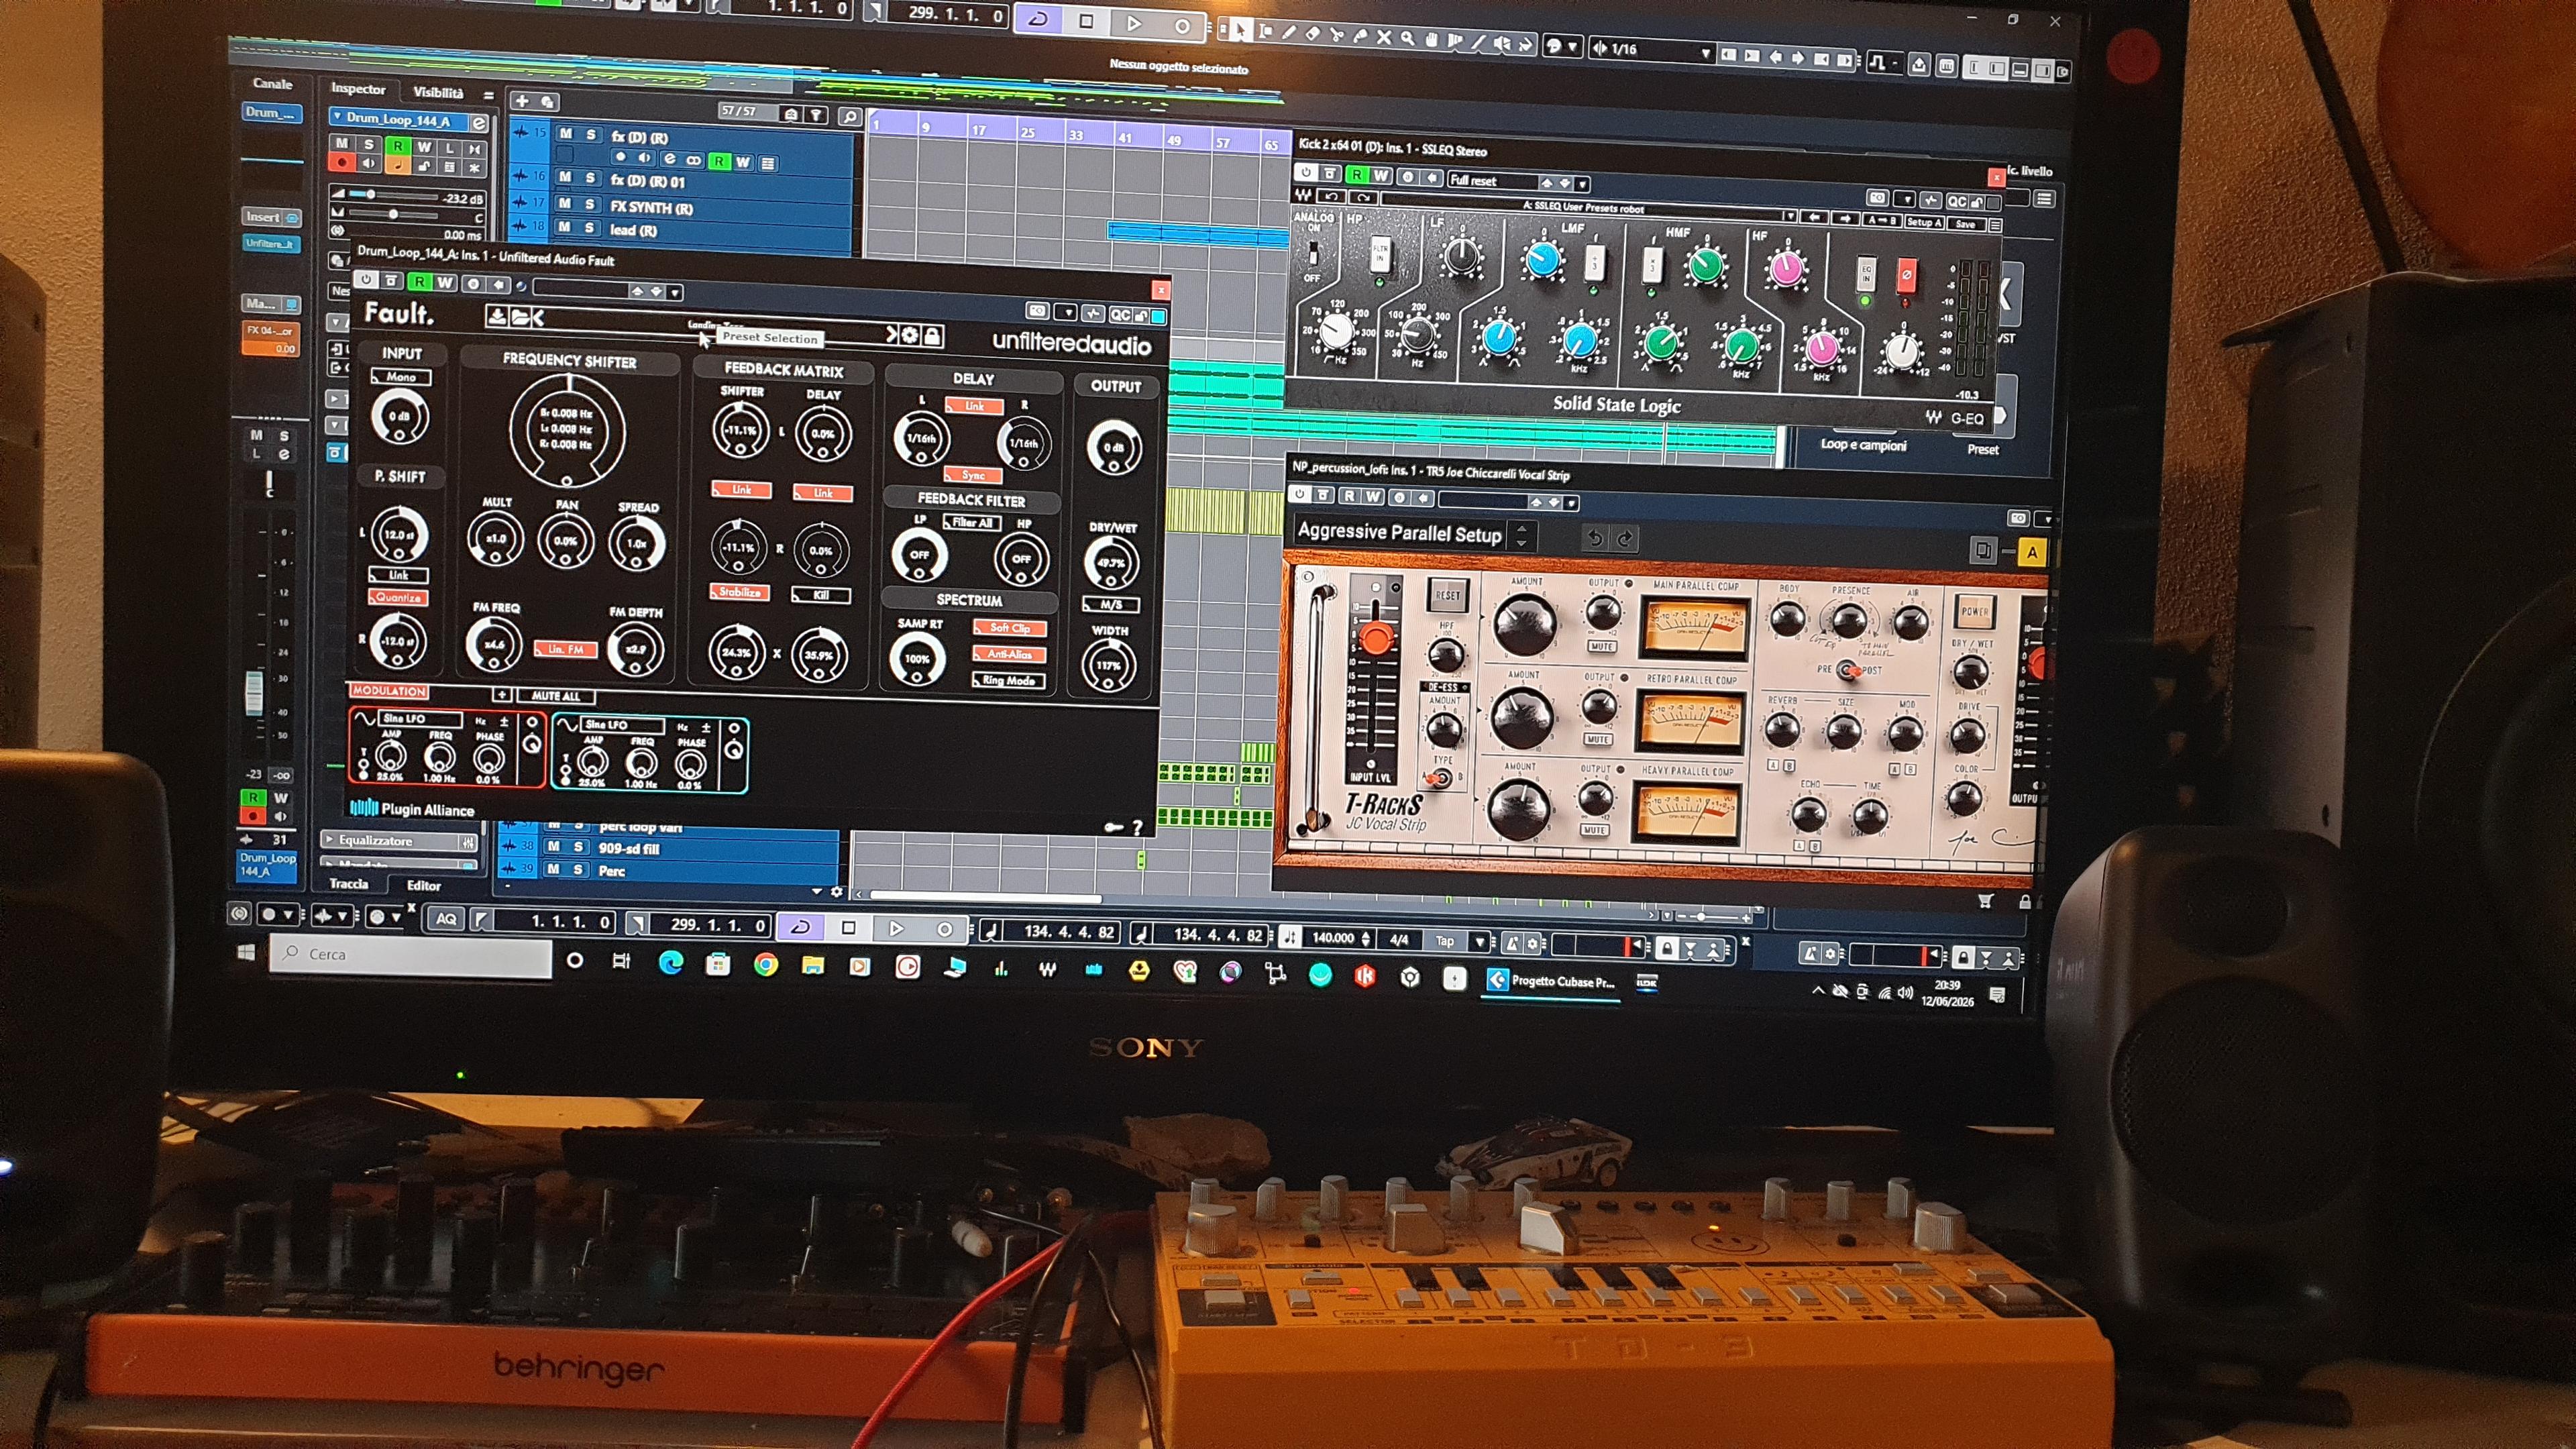Viewport: 2576px width, 1449px height.
Task: Toggle Soft Clip in the Spectrum section
Action: [x=1009, y=628]
